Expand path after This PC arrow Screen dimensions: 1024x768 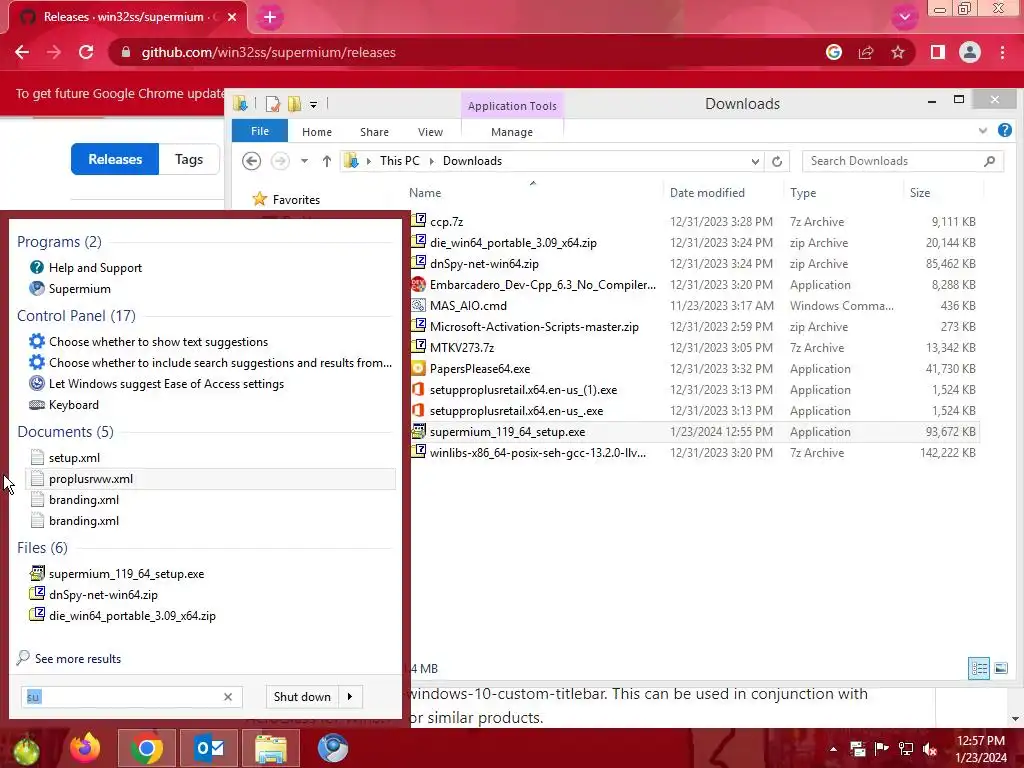point(431,161)
